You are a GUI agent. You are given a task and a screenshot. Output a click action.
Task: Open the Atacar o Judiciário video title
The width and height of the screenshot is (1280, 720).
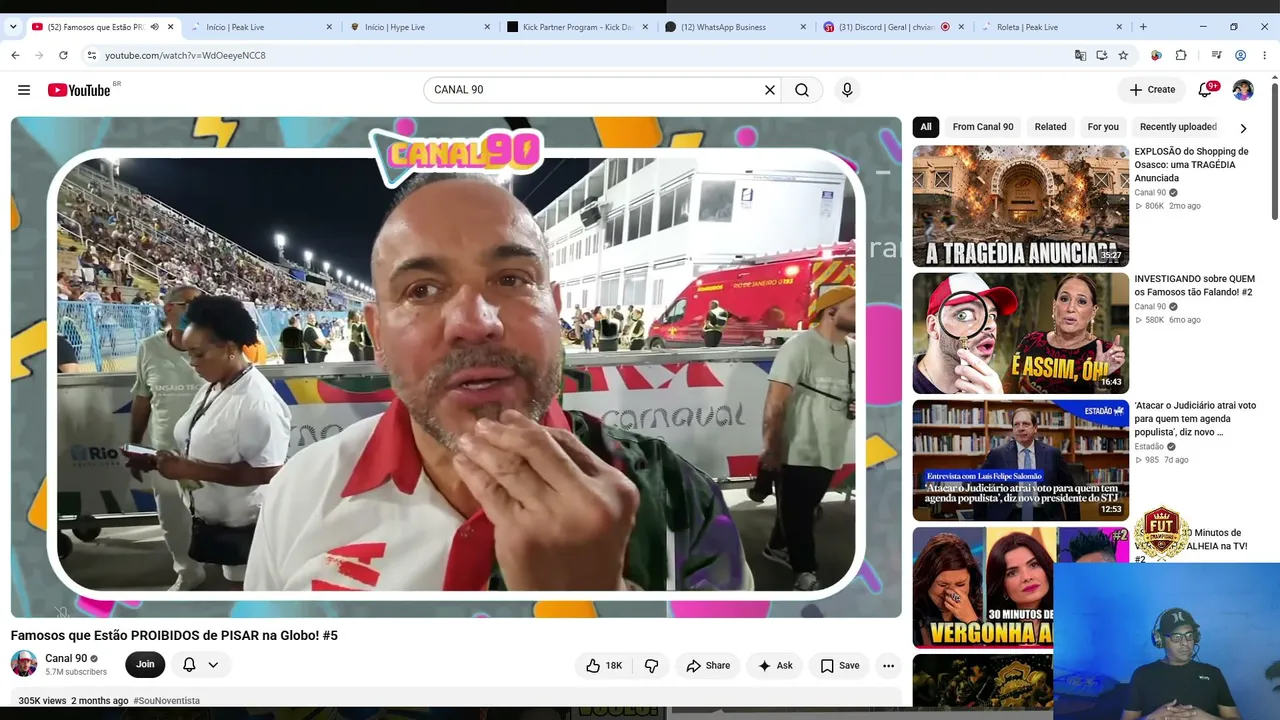click(x=1195, y=419)
